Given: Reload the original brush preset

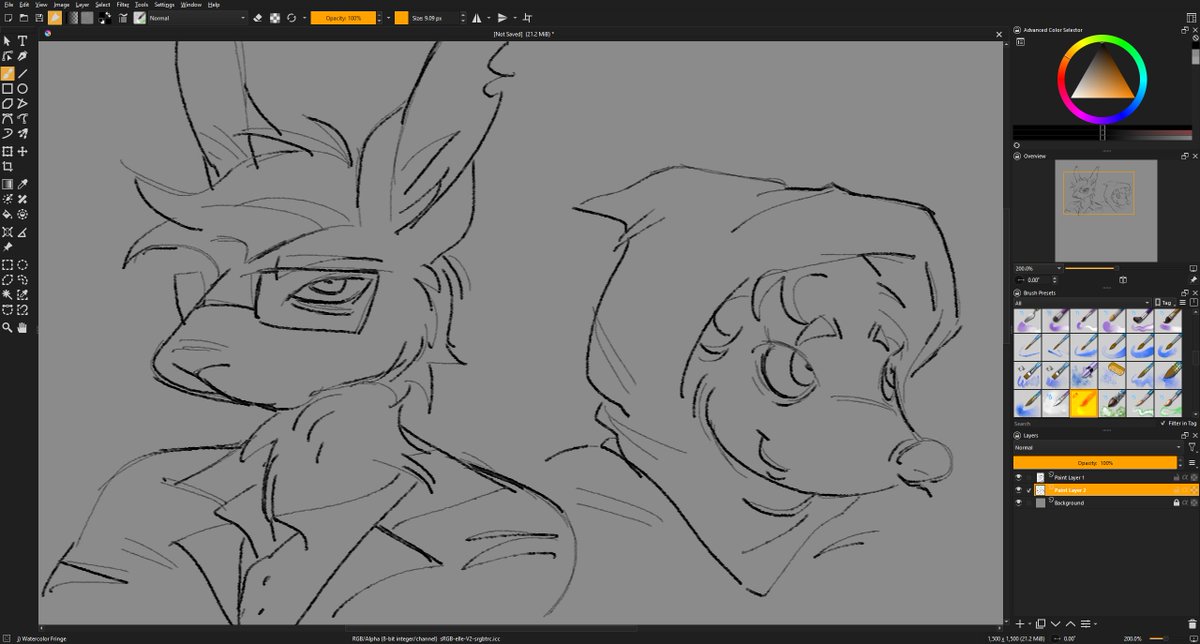Looking at the screenshot, I should [291, 18].
